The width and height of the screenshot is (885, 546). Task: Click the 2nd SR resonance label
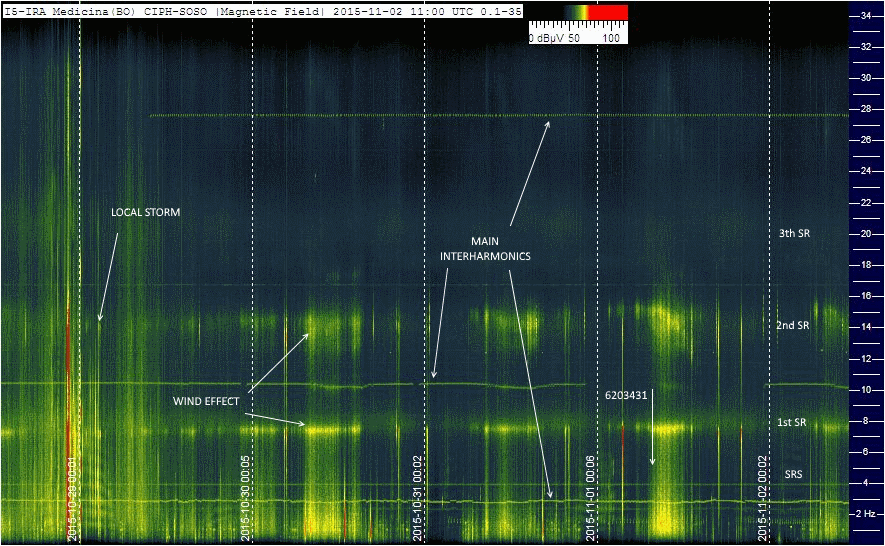[793, 326]
